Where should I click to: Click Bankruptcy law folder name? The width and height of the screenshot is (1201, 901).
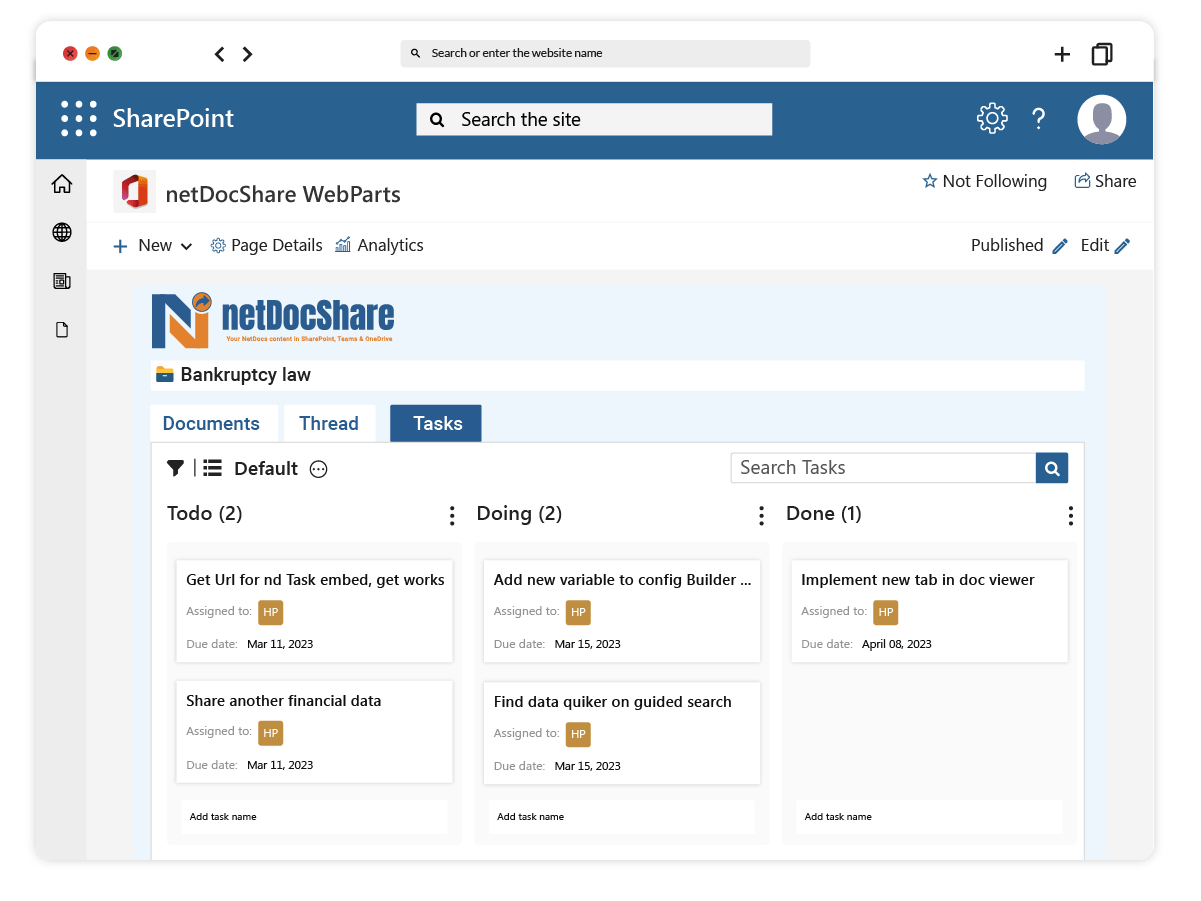click(x=245, y=375)
